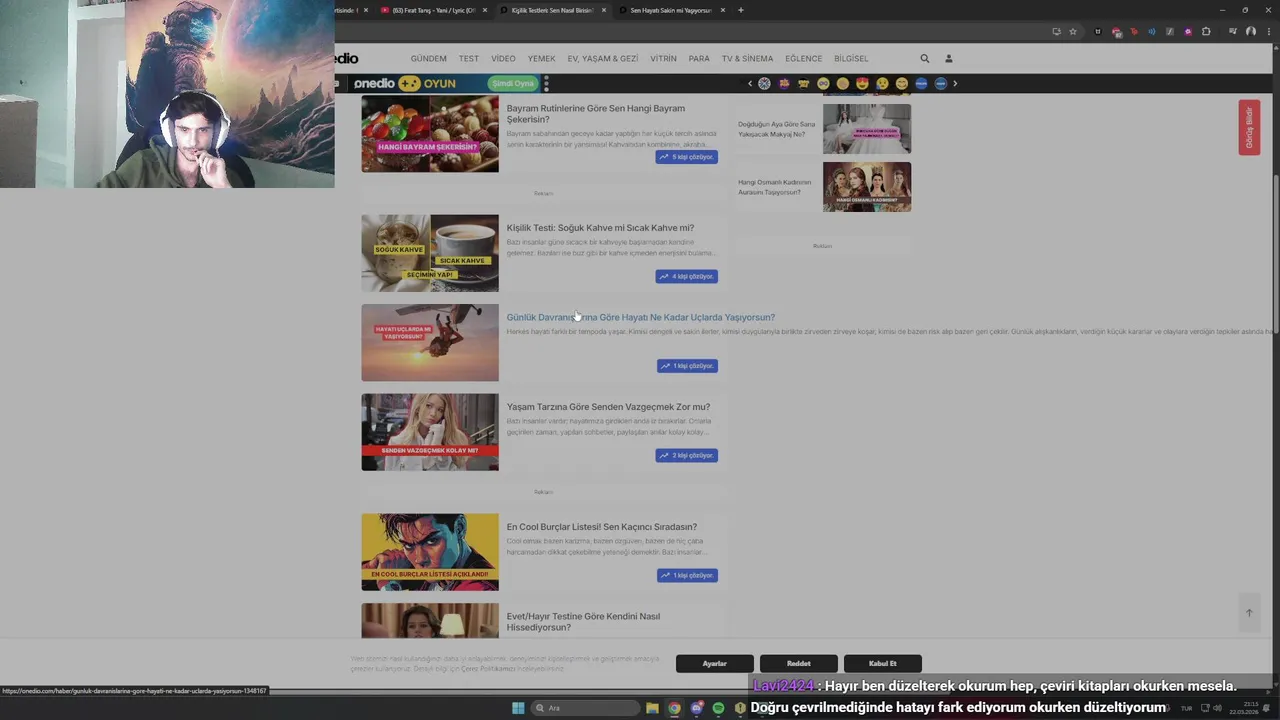Open the Soğuk Kahve Sıcak Kahve thumbnail
The width and height of the screenshot is (1280, 720).
pos(430,253)
